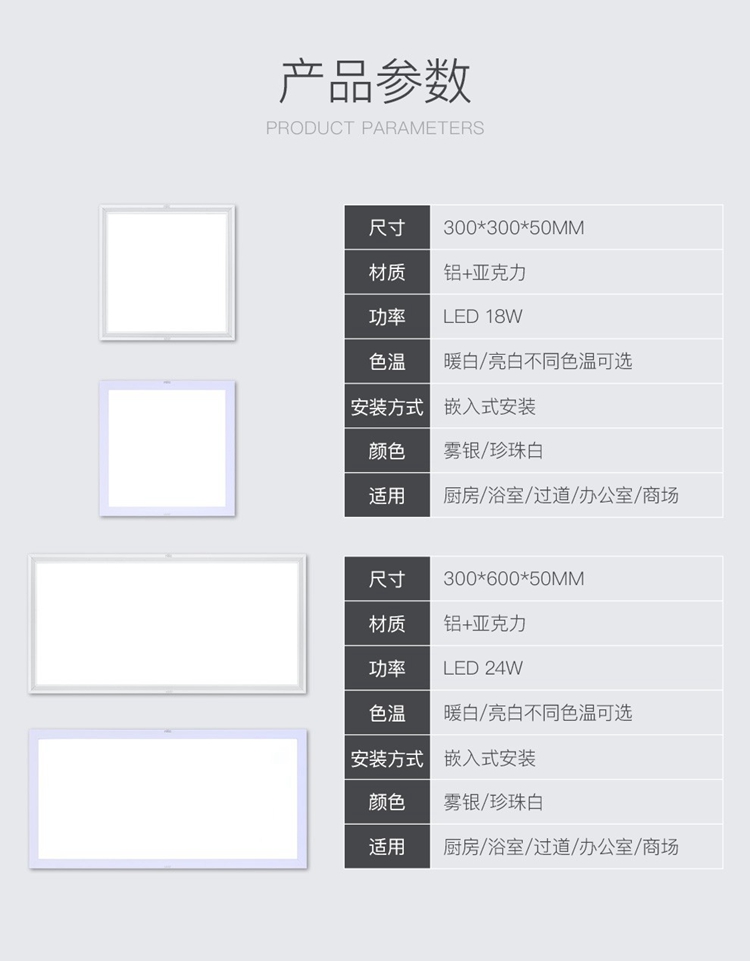Click the square pearl-white frame panel light image
The height and width of the screenshot is (961, 750).
coord(167,449)
